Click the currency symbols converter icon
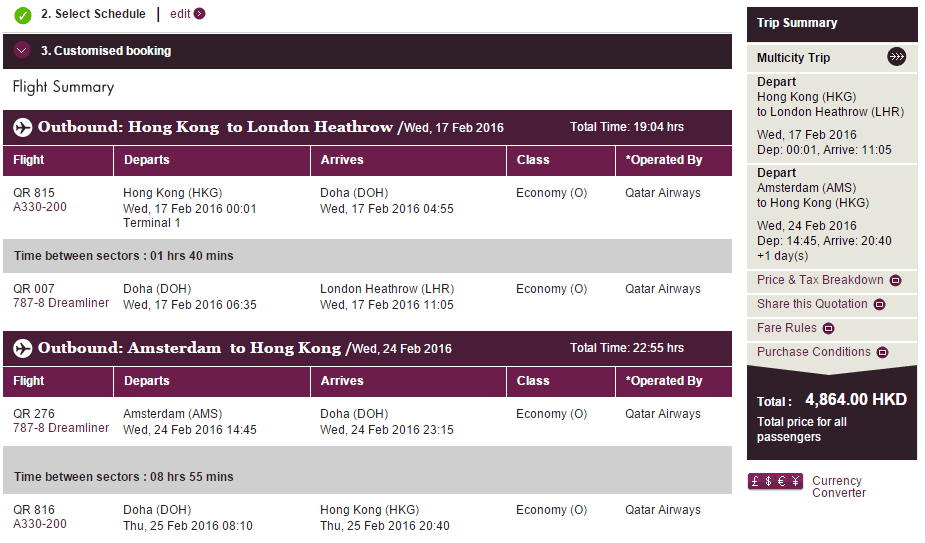This screenshot has width=925, height=543. point(775,482)
